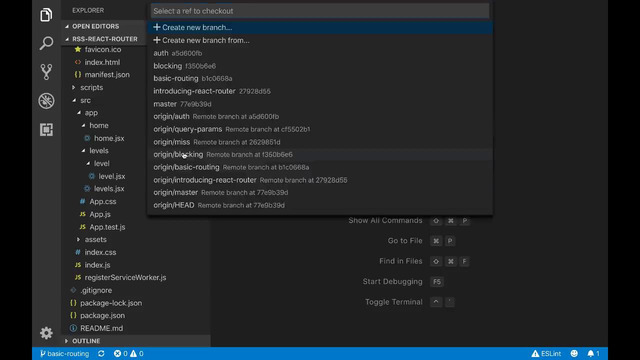Choose Create new branch from...
The height and width of the screenshot is (360, 640).
tap(320, 40)
